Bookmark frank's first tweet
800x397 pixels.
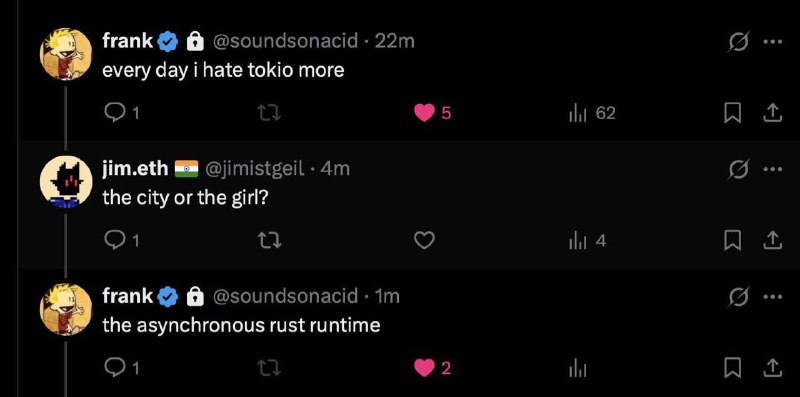[x=732, y=113]
